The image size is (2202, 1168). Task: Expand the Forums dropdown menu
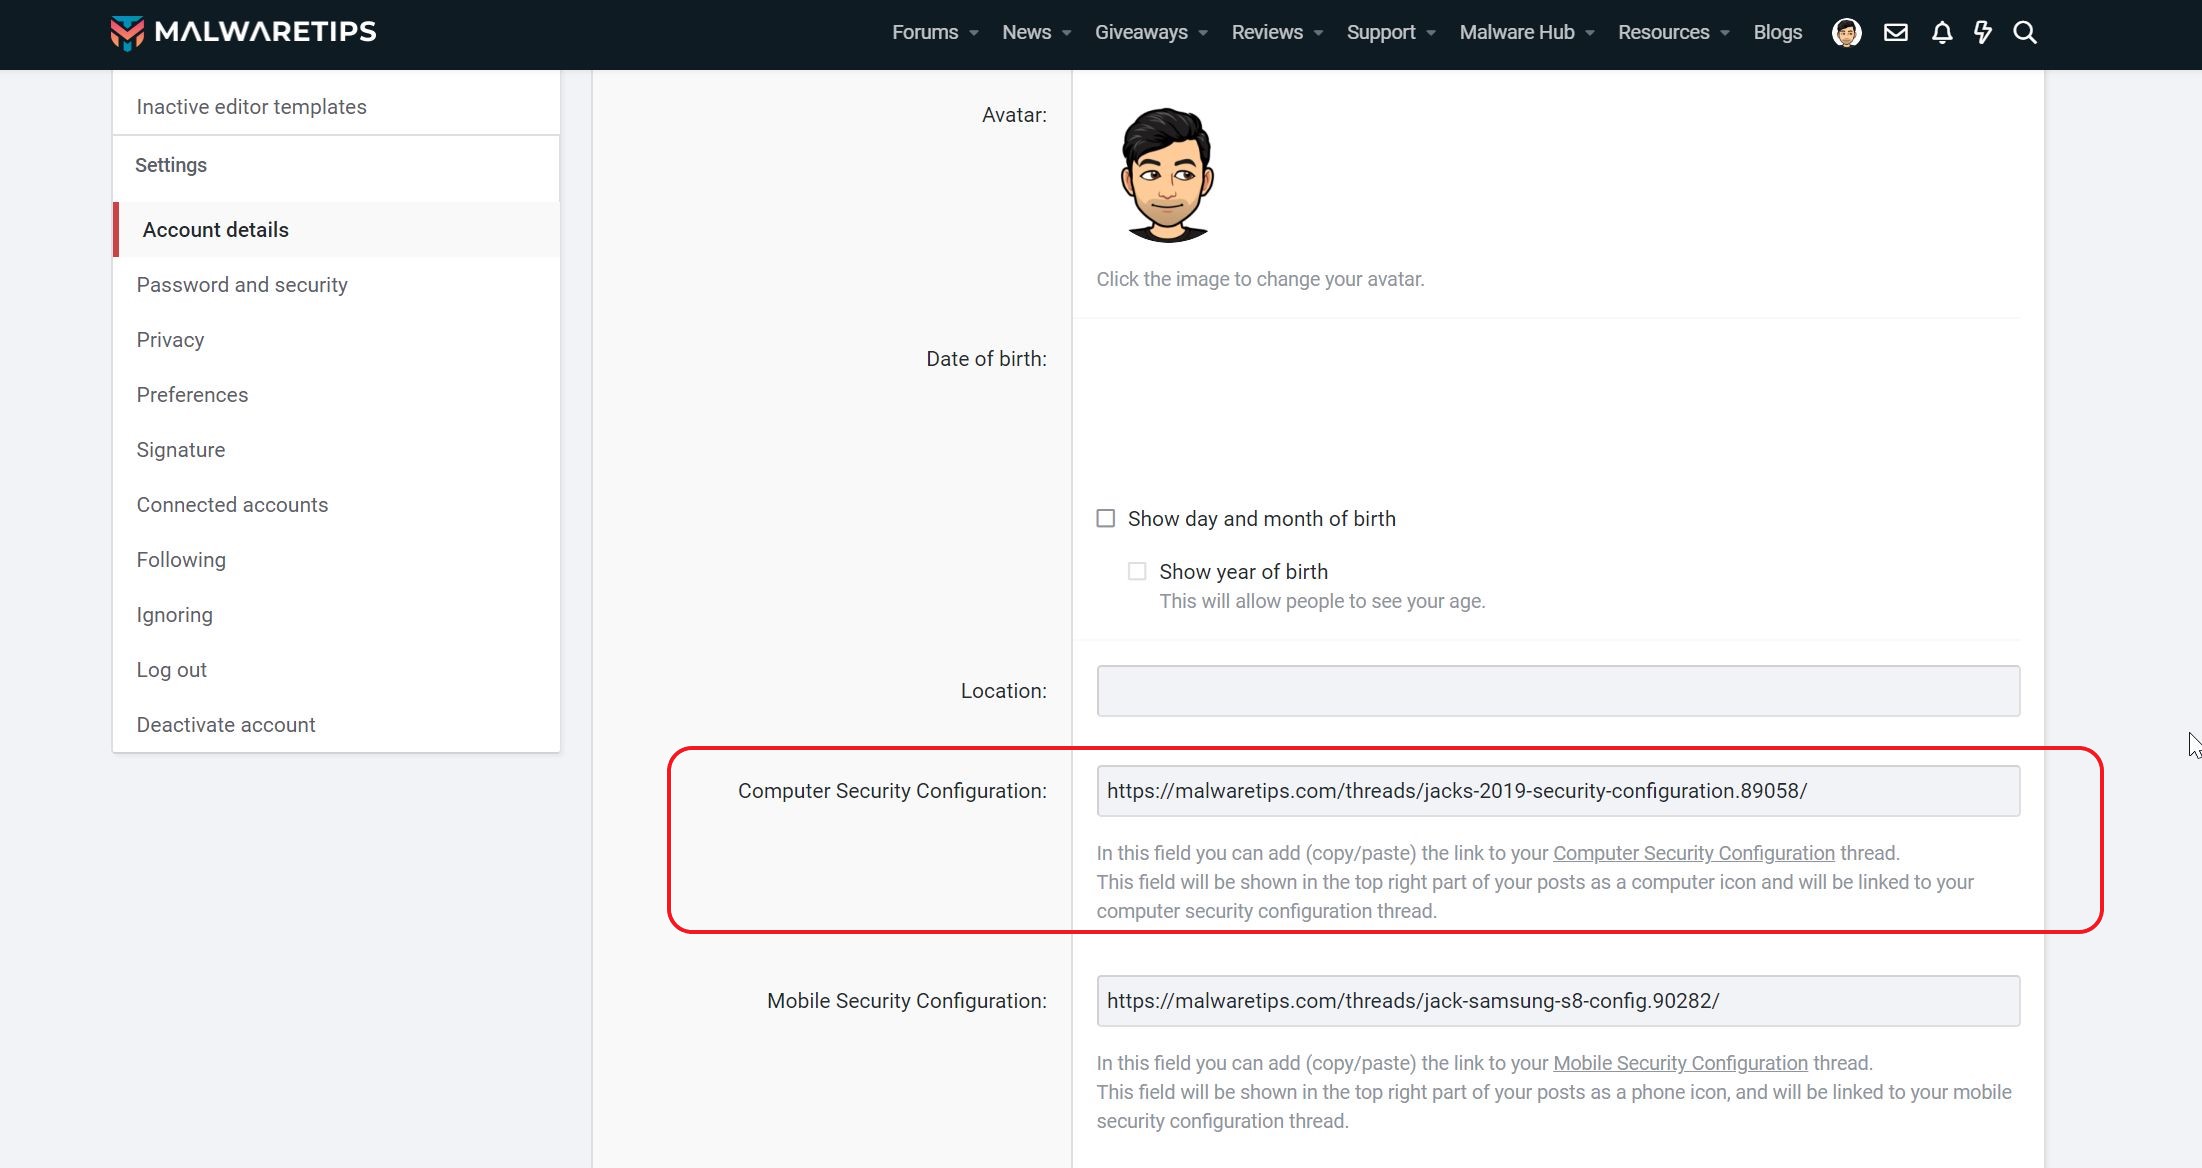(934, 33)
